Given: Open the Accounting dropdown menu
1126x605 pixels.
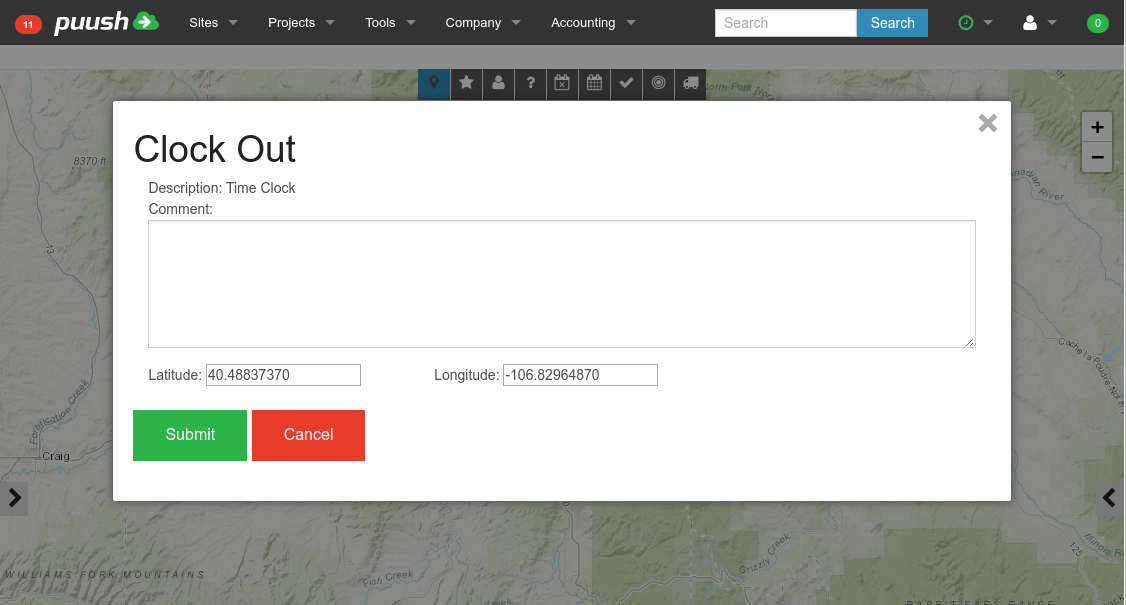Looking at the screenshot, I should [x=593, y=23].
